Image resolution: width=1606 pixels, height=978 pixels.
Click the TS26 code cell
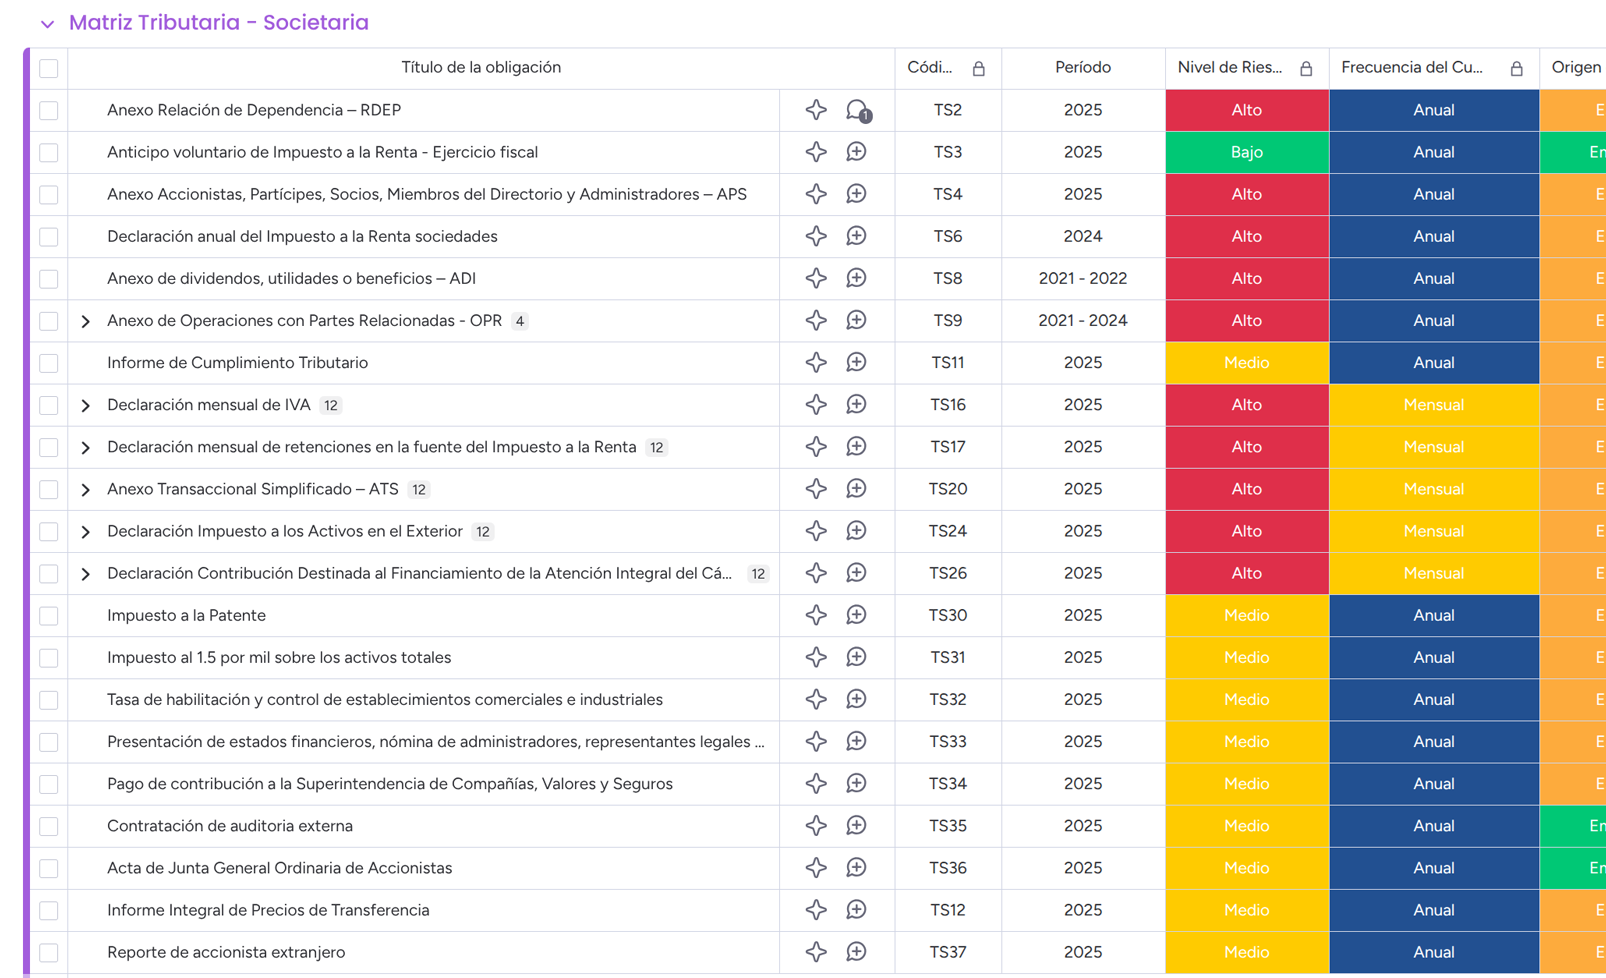tap(947, 573)
